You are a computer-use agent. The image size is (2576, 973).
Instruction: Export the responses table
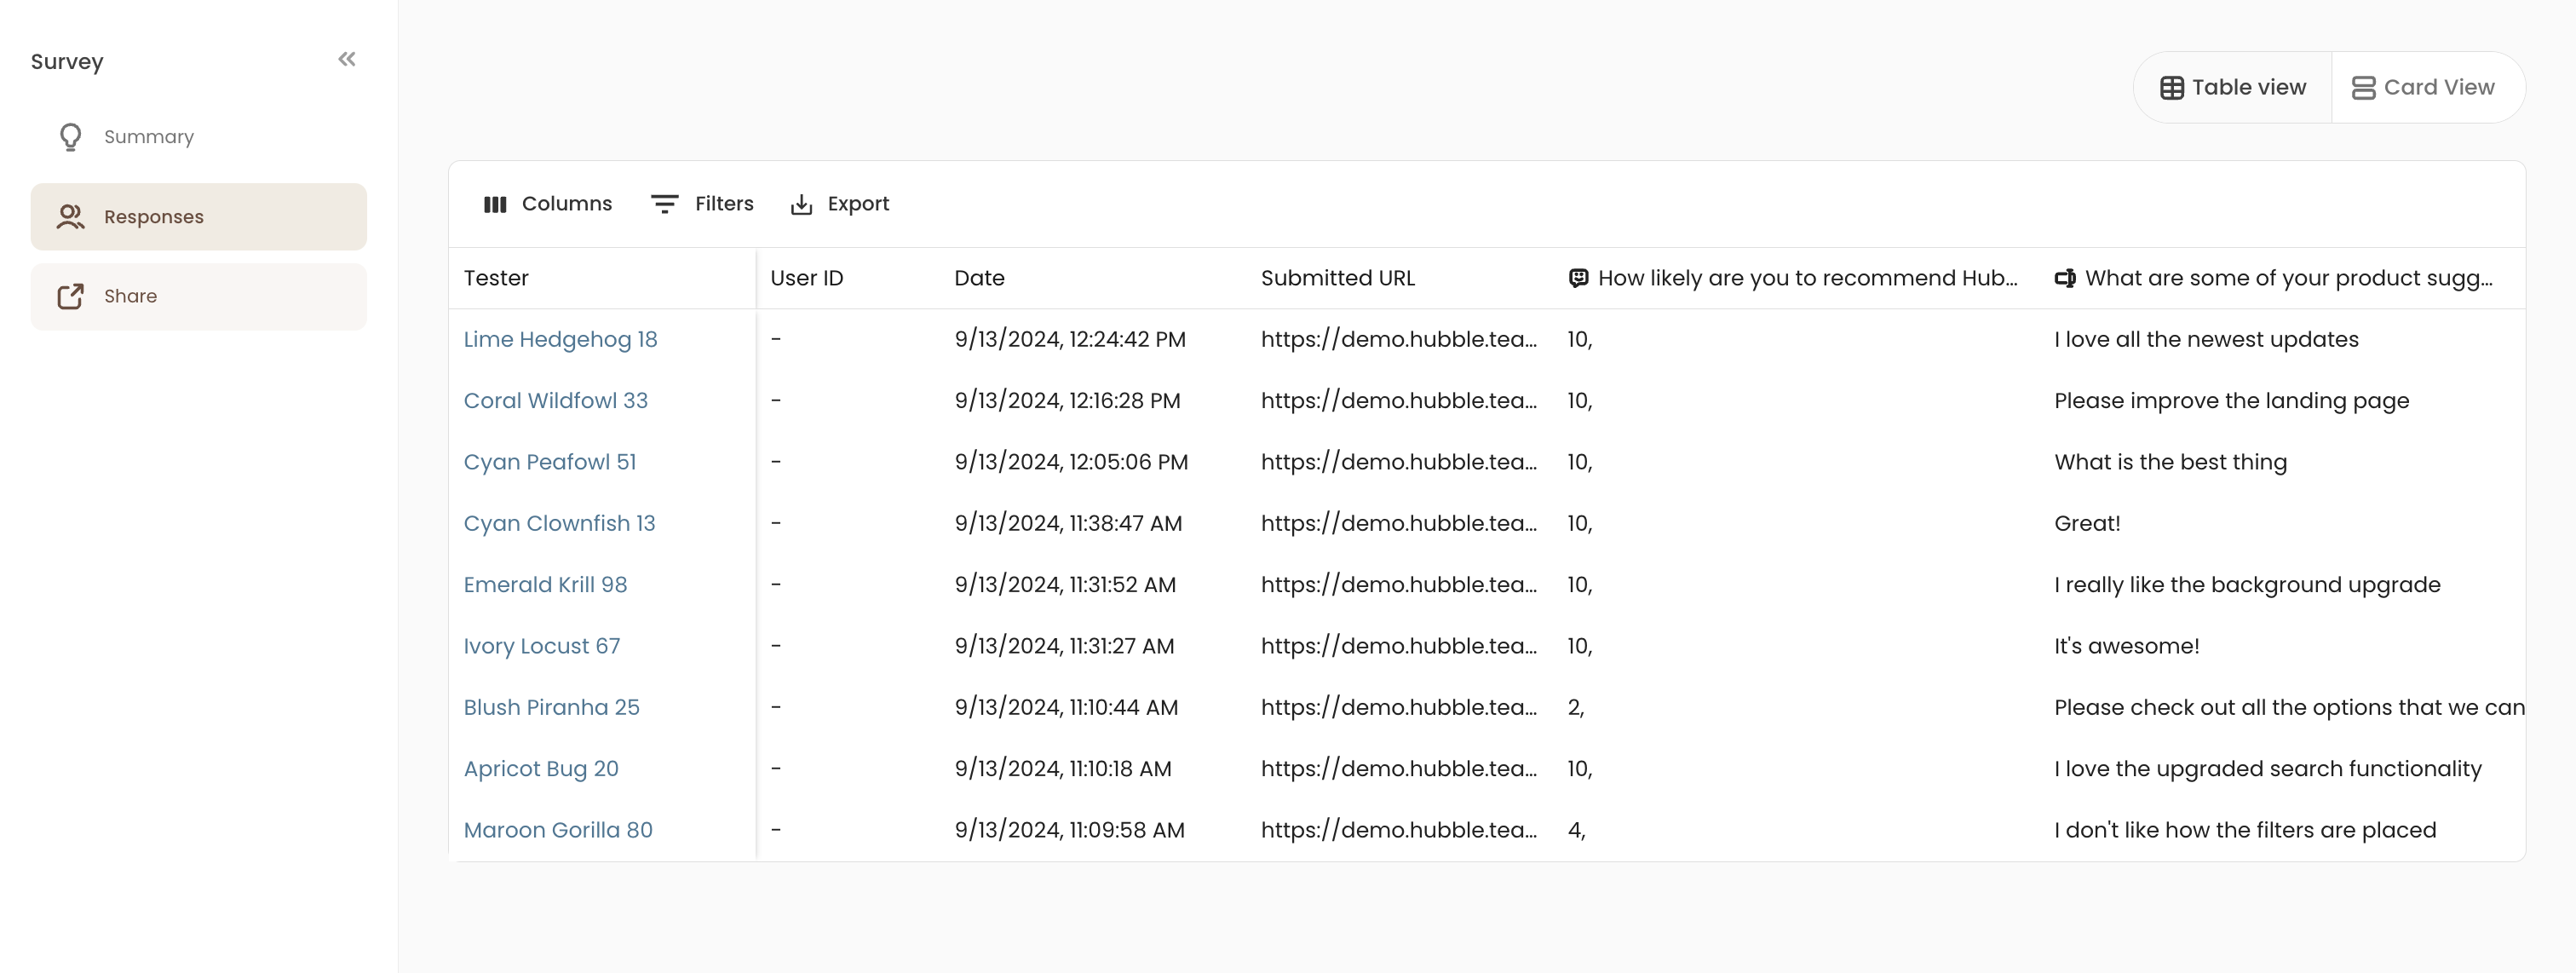pos(839,204)
